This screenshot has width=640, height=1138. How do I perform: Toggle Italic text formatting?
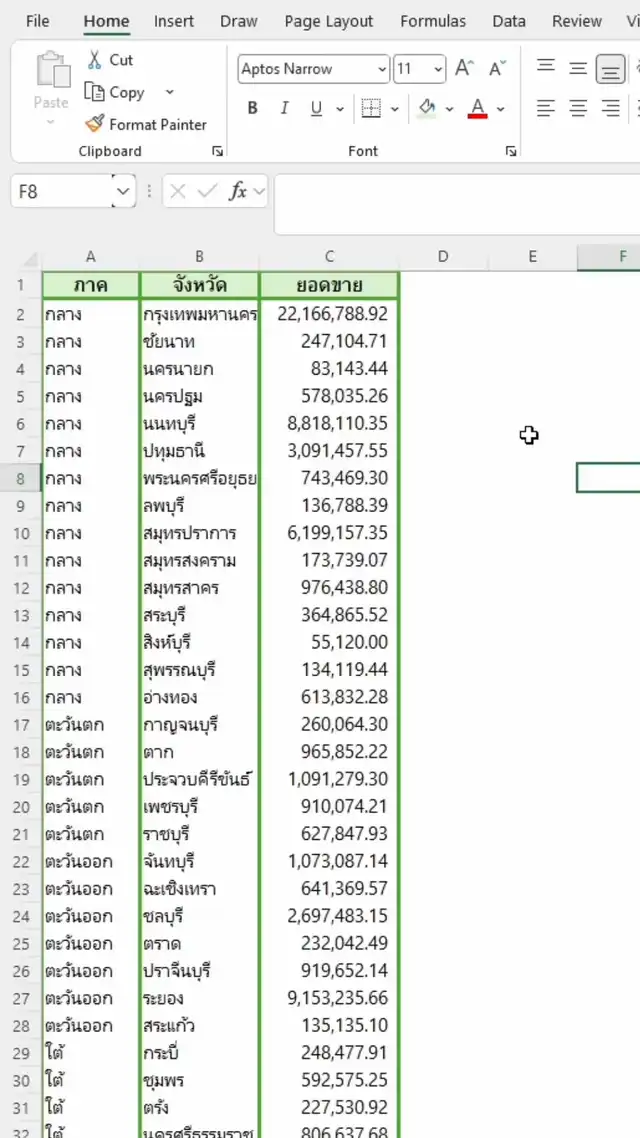tap(284, 109)
